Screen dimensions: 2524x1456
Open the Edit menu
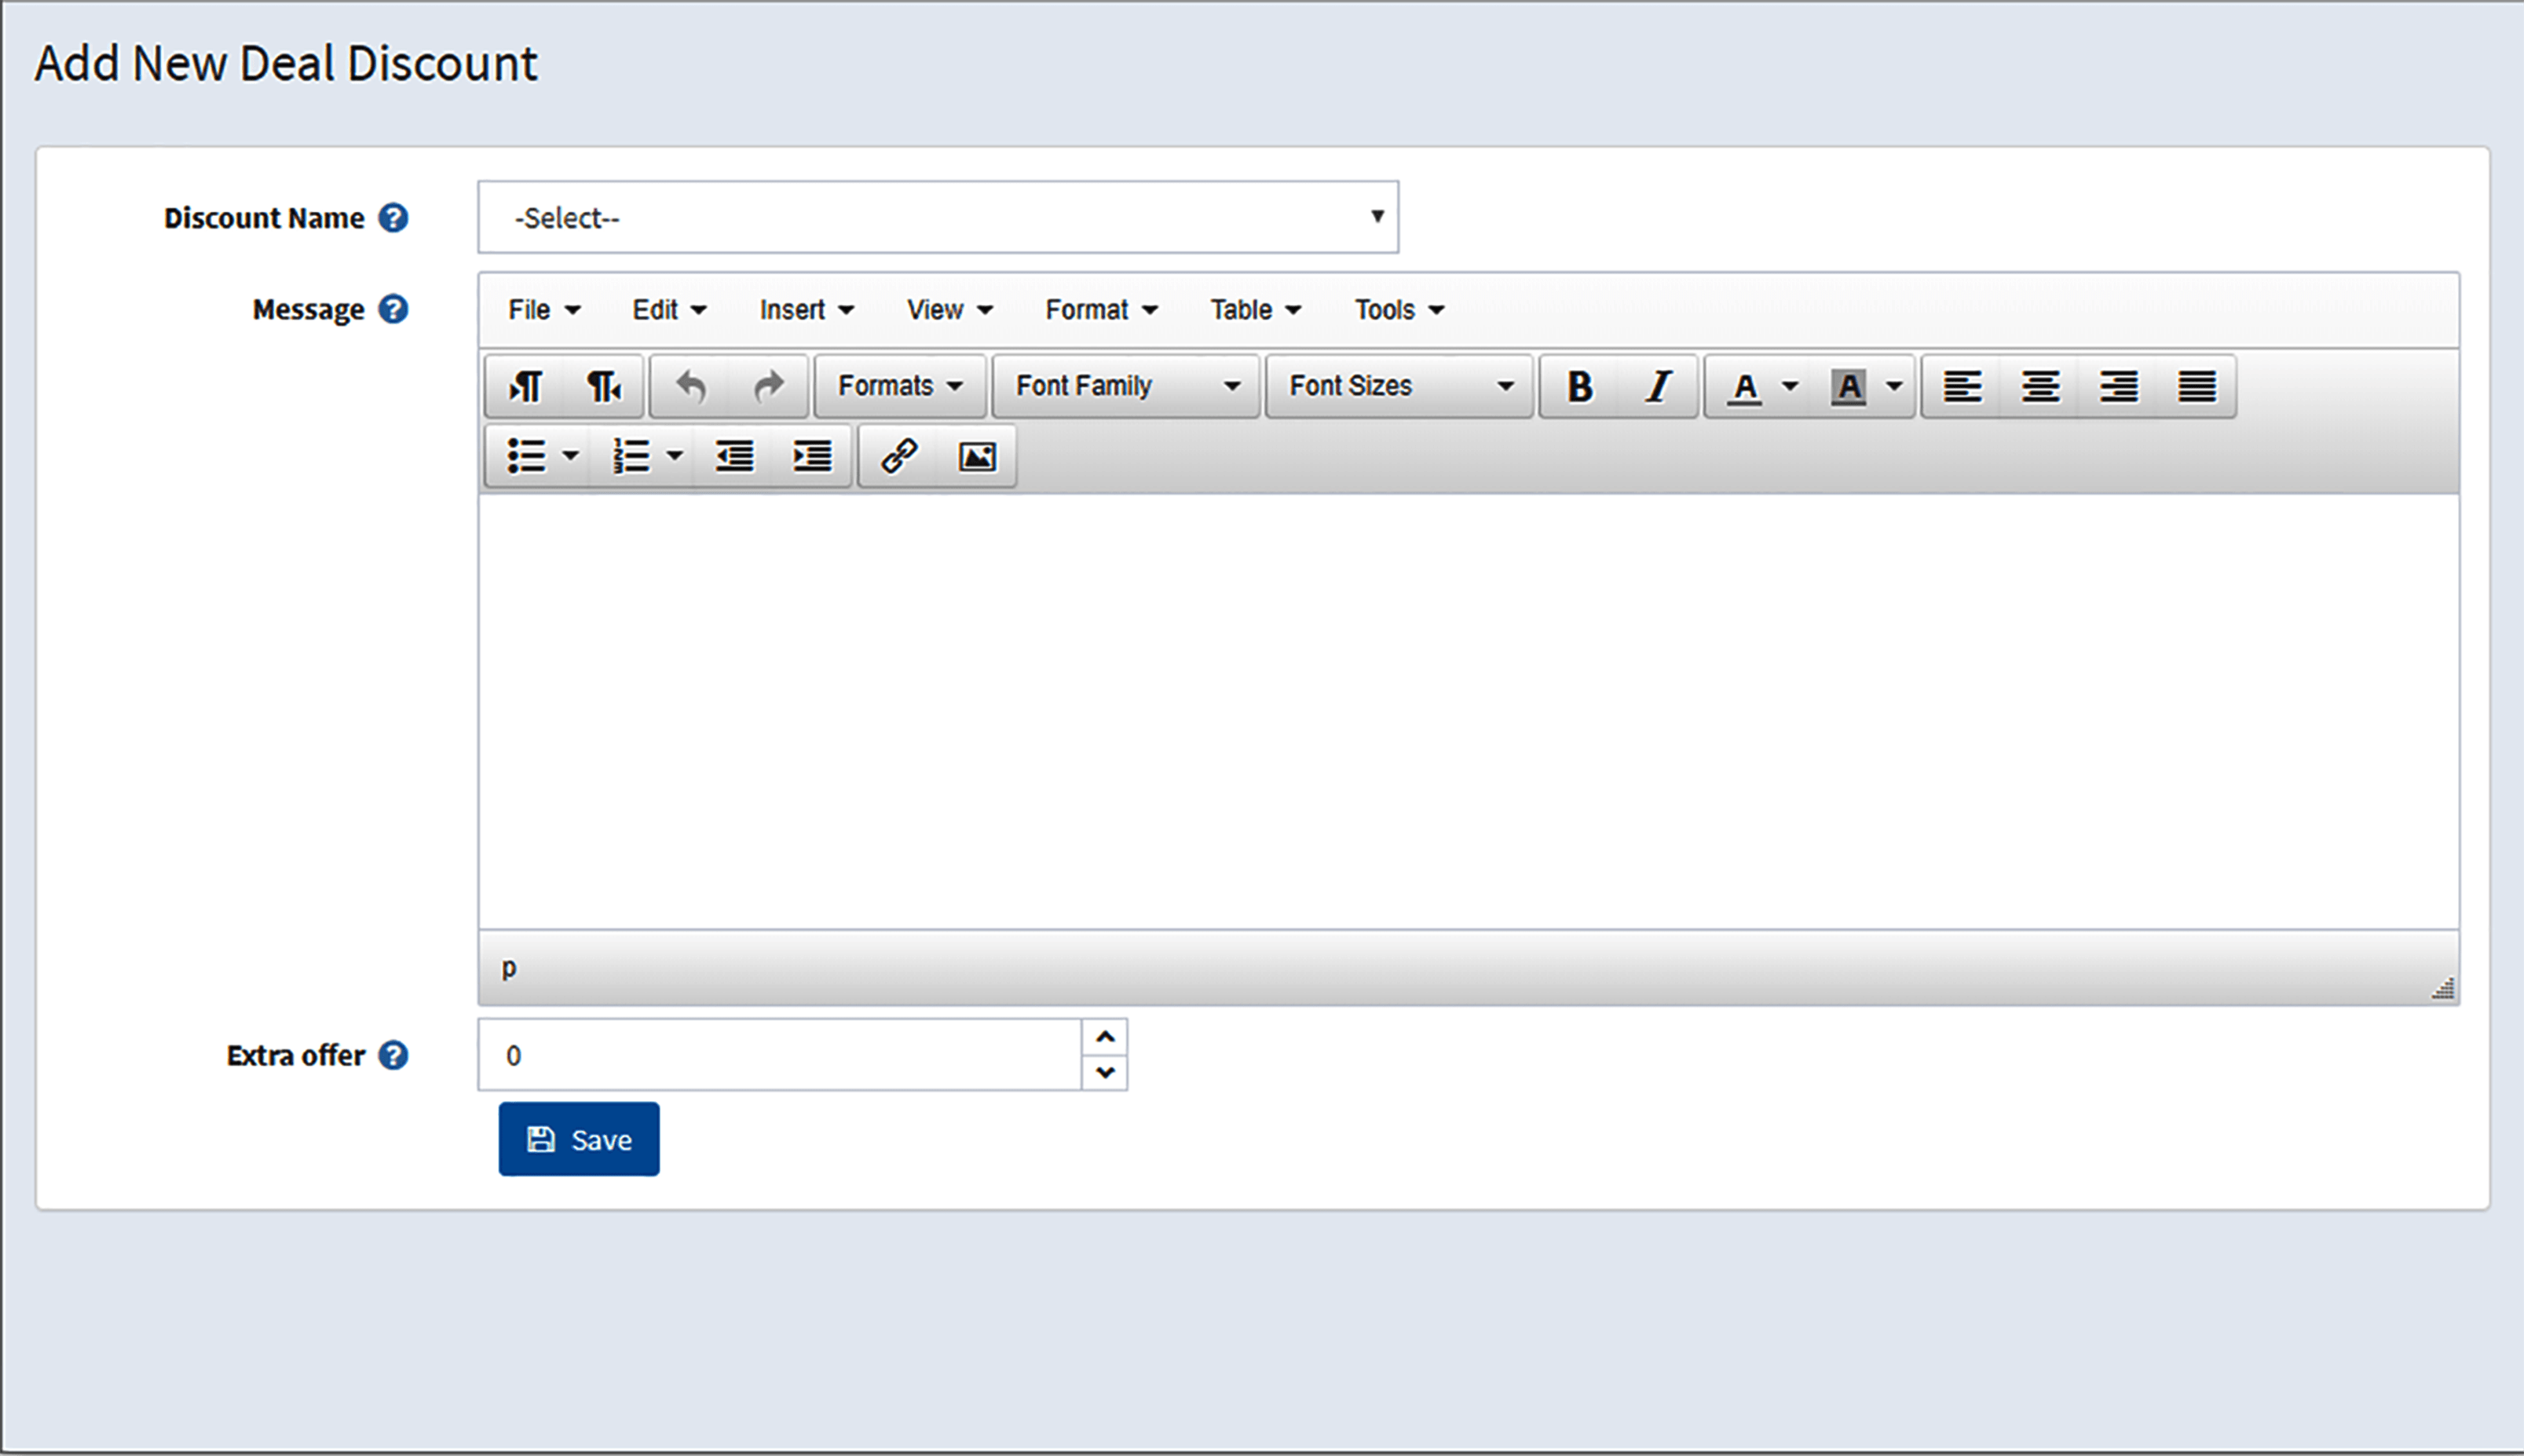coord(669,310)
